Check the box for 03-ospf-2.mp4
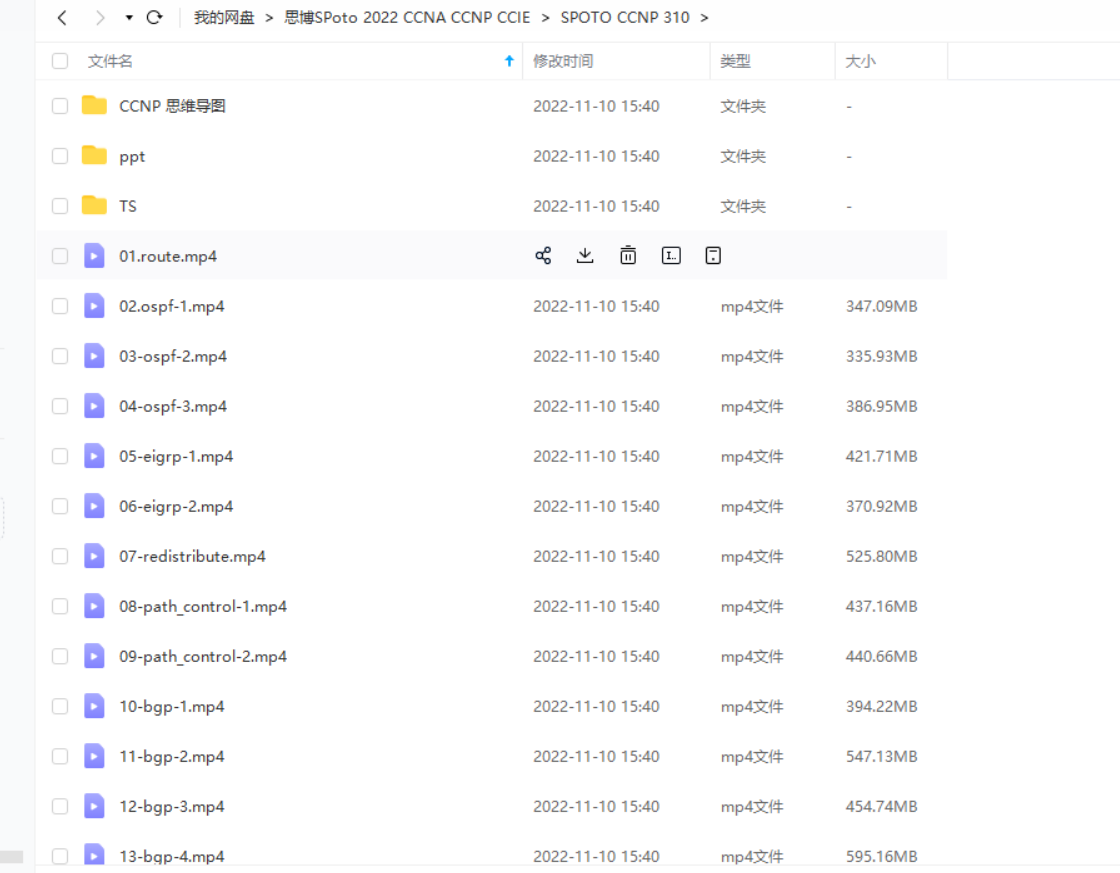1120x873 pixels. point(60,356)
